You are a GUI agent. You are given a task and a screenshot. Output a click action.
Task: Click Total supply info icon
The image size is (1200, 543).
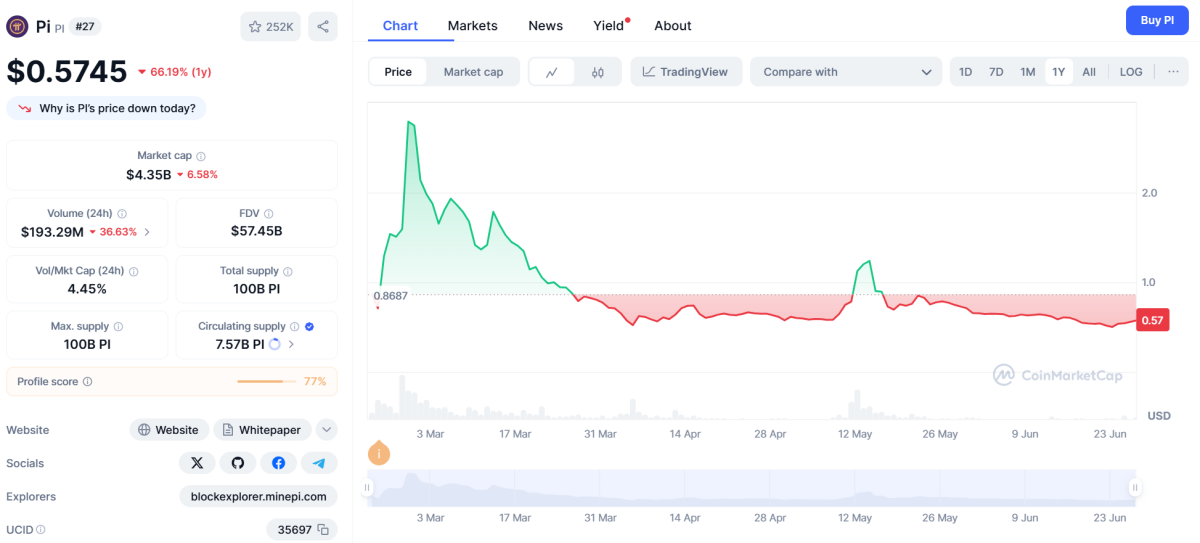pos(288,271)
